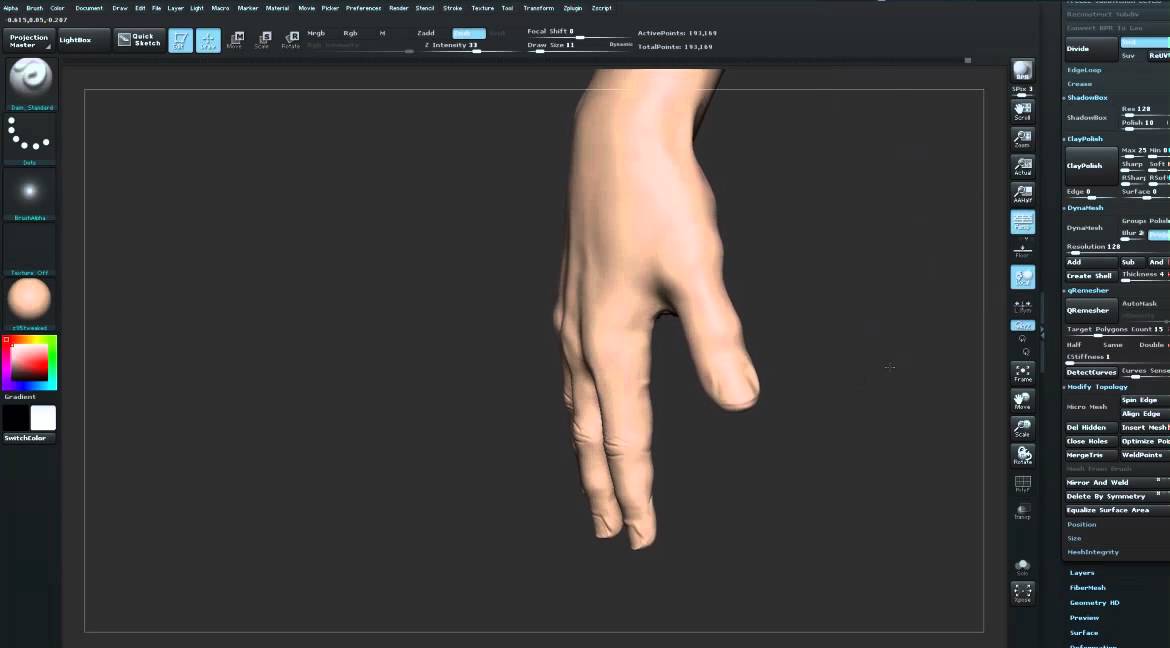1170x648 pixels.
Task: Toggle the XYZ rotation mode button
Action: coord(1022,325)
